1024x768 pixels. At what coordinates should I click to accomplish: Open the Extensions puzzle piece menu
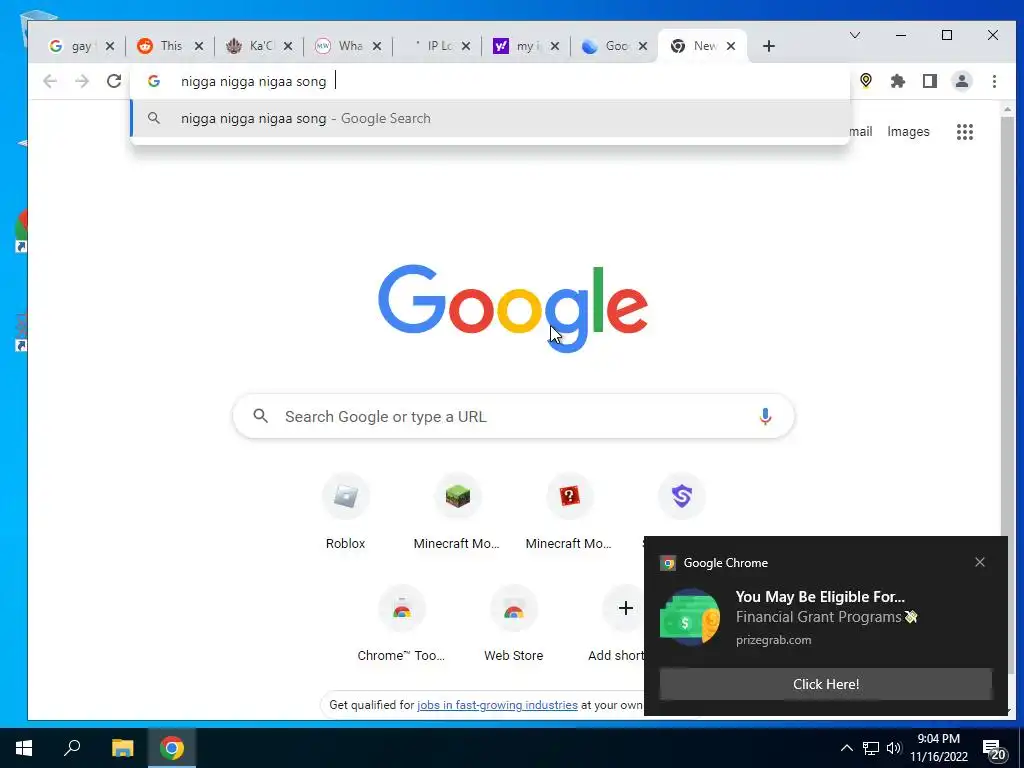[898, 81]
